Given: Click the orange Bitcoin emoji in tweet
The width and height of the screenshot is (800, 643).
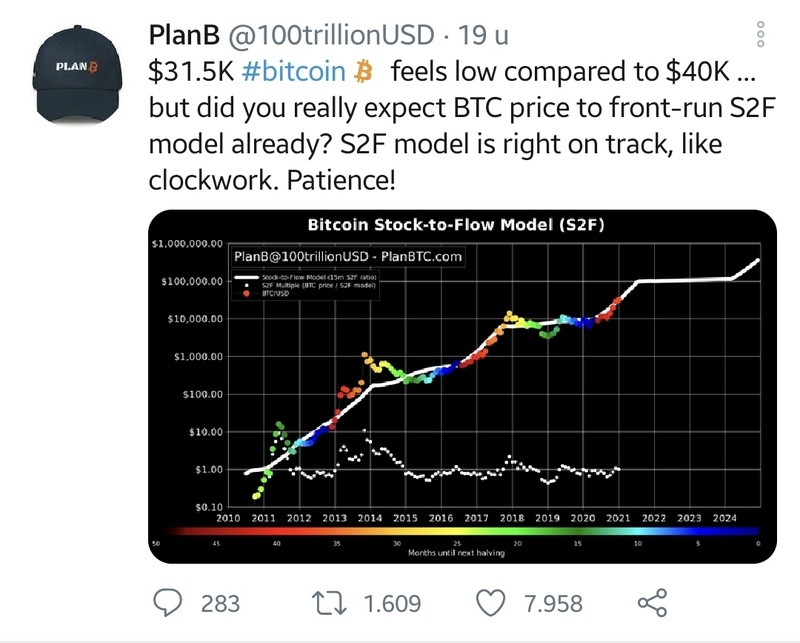Looking at the screenshot, I should tap(364, 73).
